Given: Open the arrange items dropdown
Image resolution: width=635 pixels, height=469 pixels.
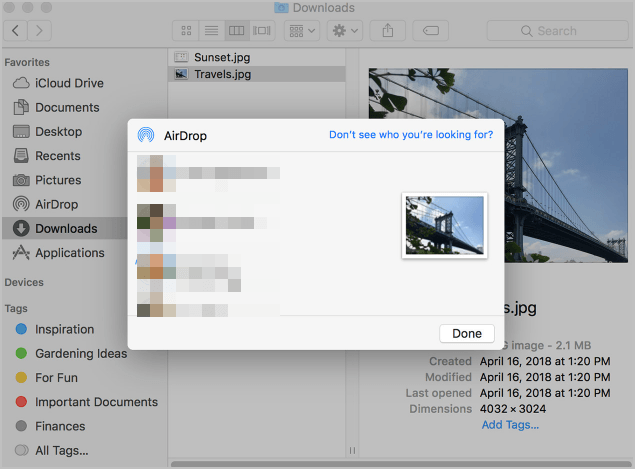Looking at the screenshot, I should pos(302,31).
